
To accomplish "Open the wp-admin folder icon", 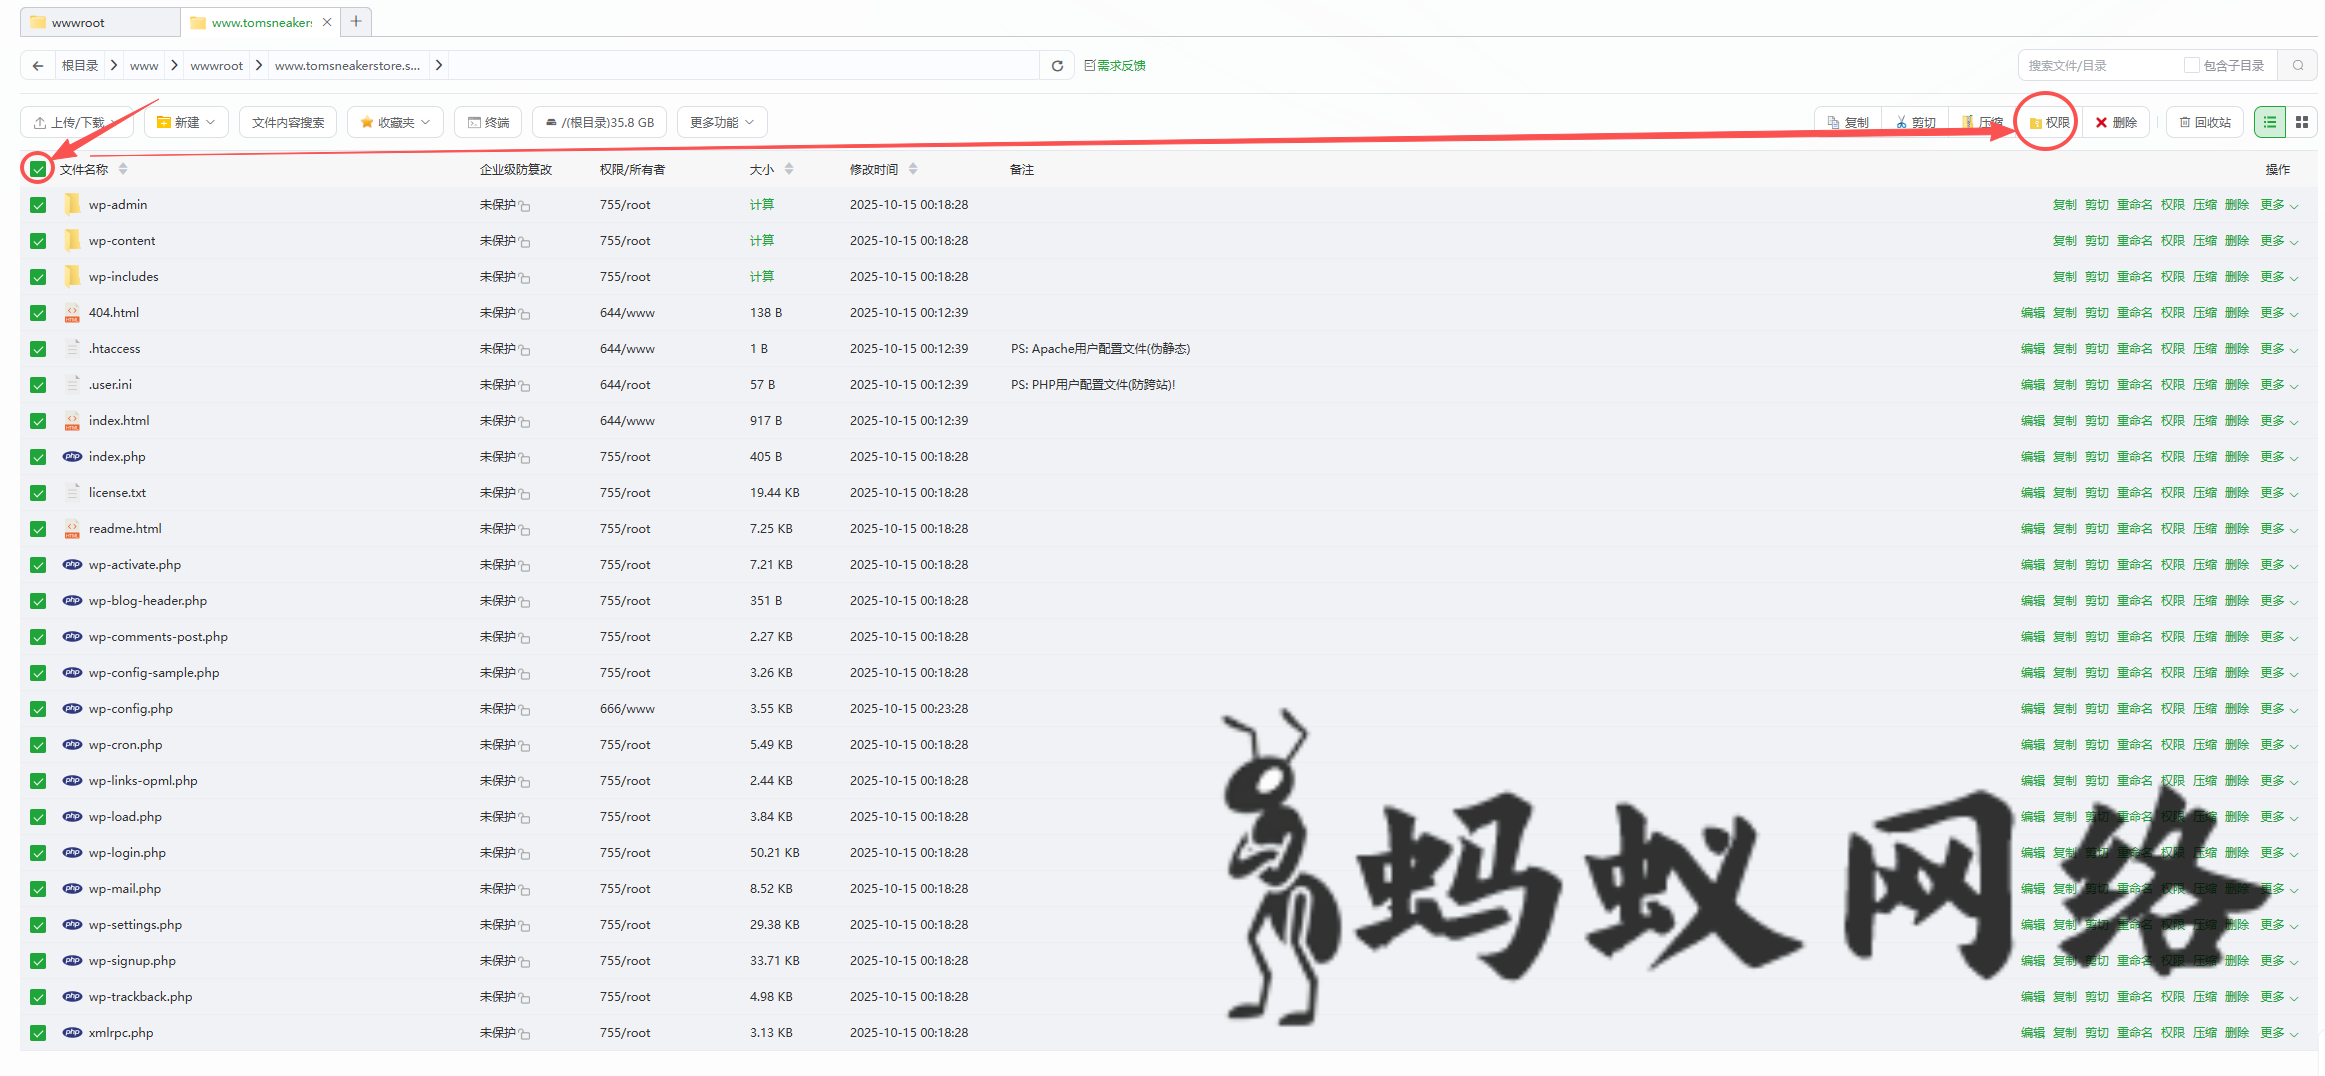I will pos(72,205).
